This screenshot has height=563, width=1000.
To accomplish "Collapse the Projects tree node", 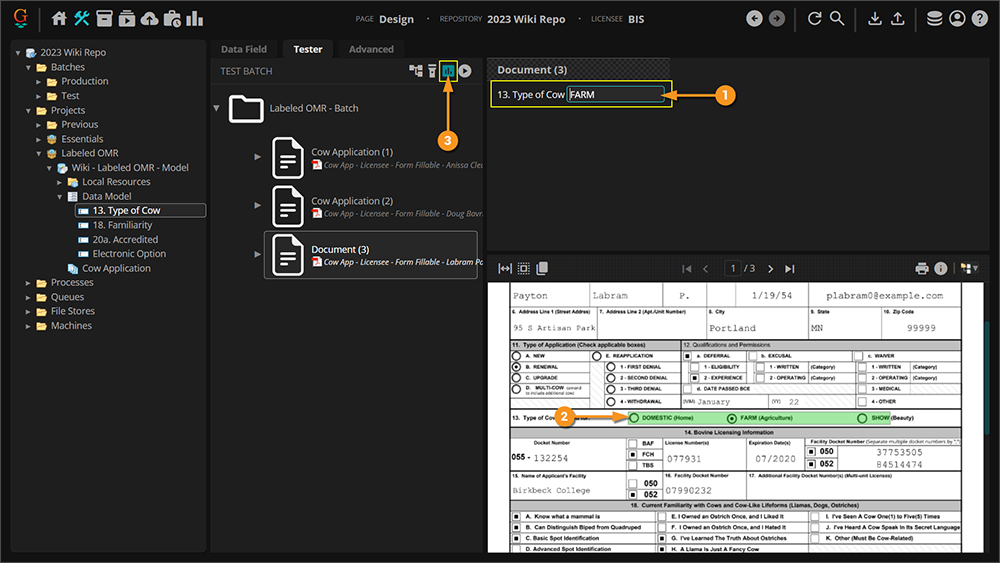I will click(x=28, y=110).
